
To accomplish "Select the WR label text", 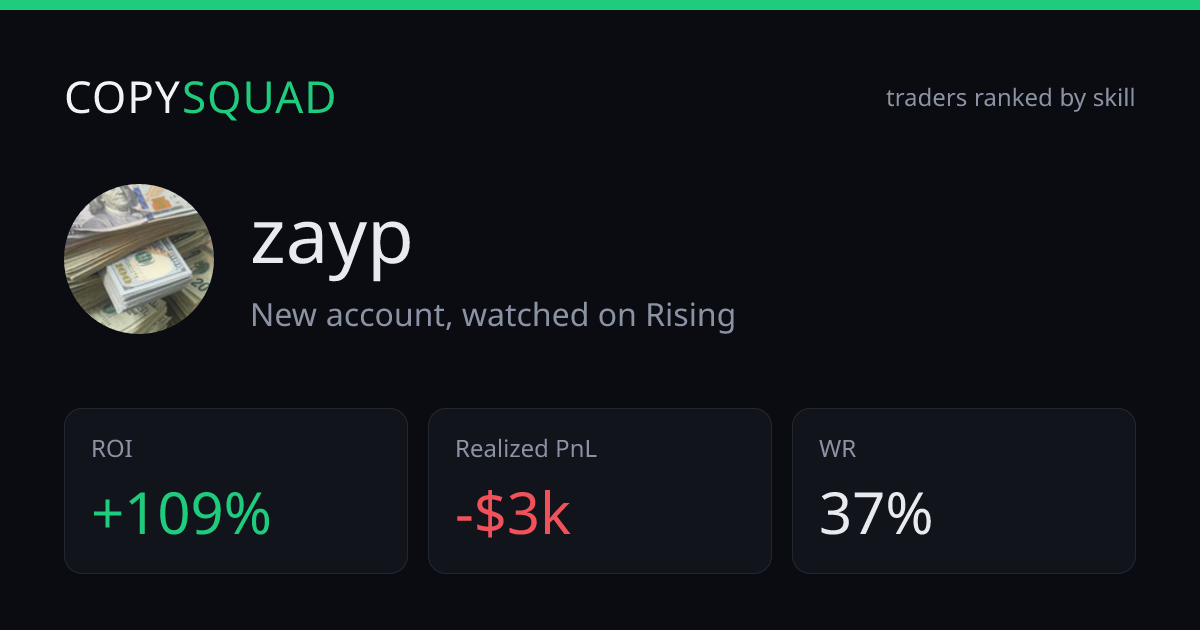I will tap(838, 449).
